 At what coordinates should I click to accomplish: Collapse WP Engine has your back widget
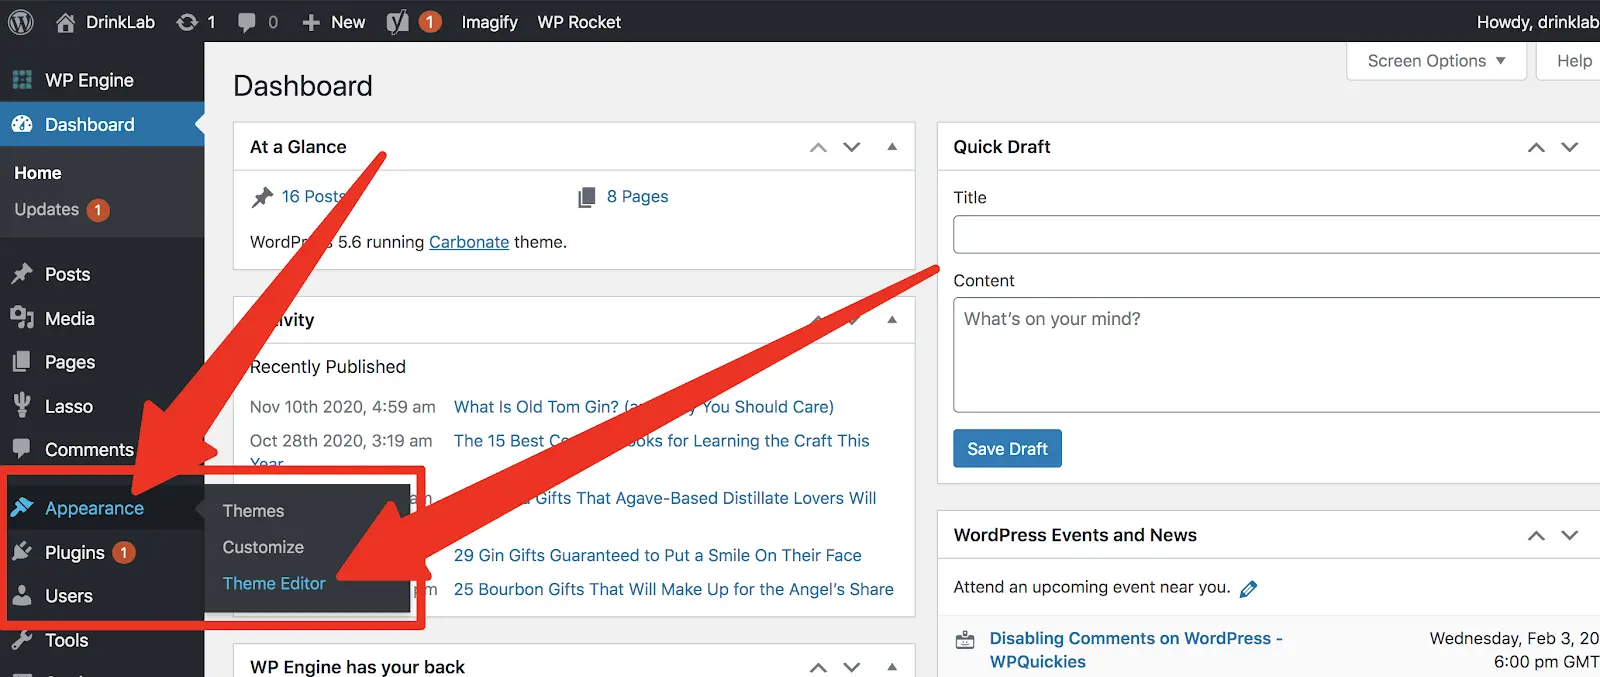click(892, 667)
